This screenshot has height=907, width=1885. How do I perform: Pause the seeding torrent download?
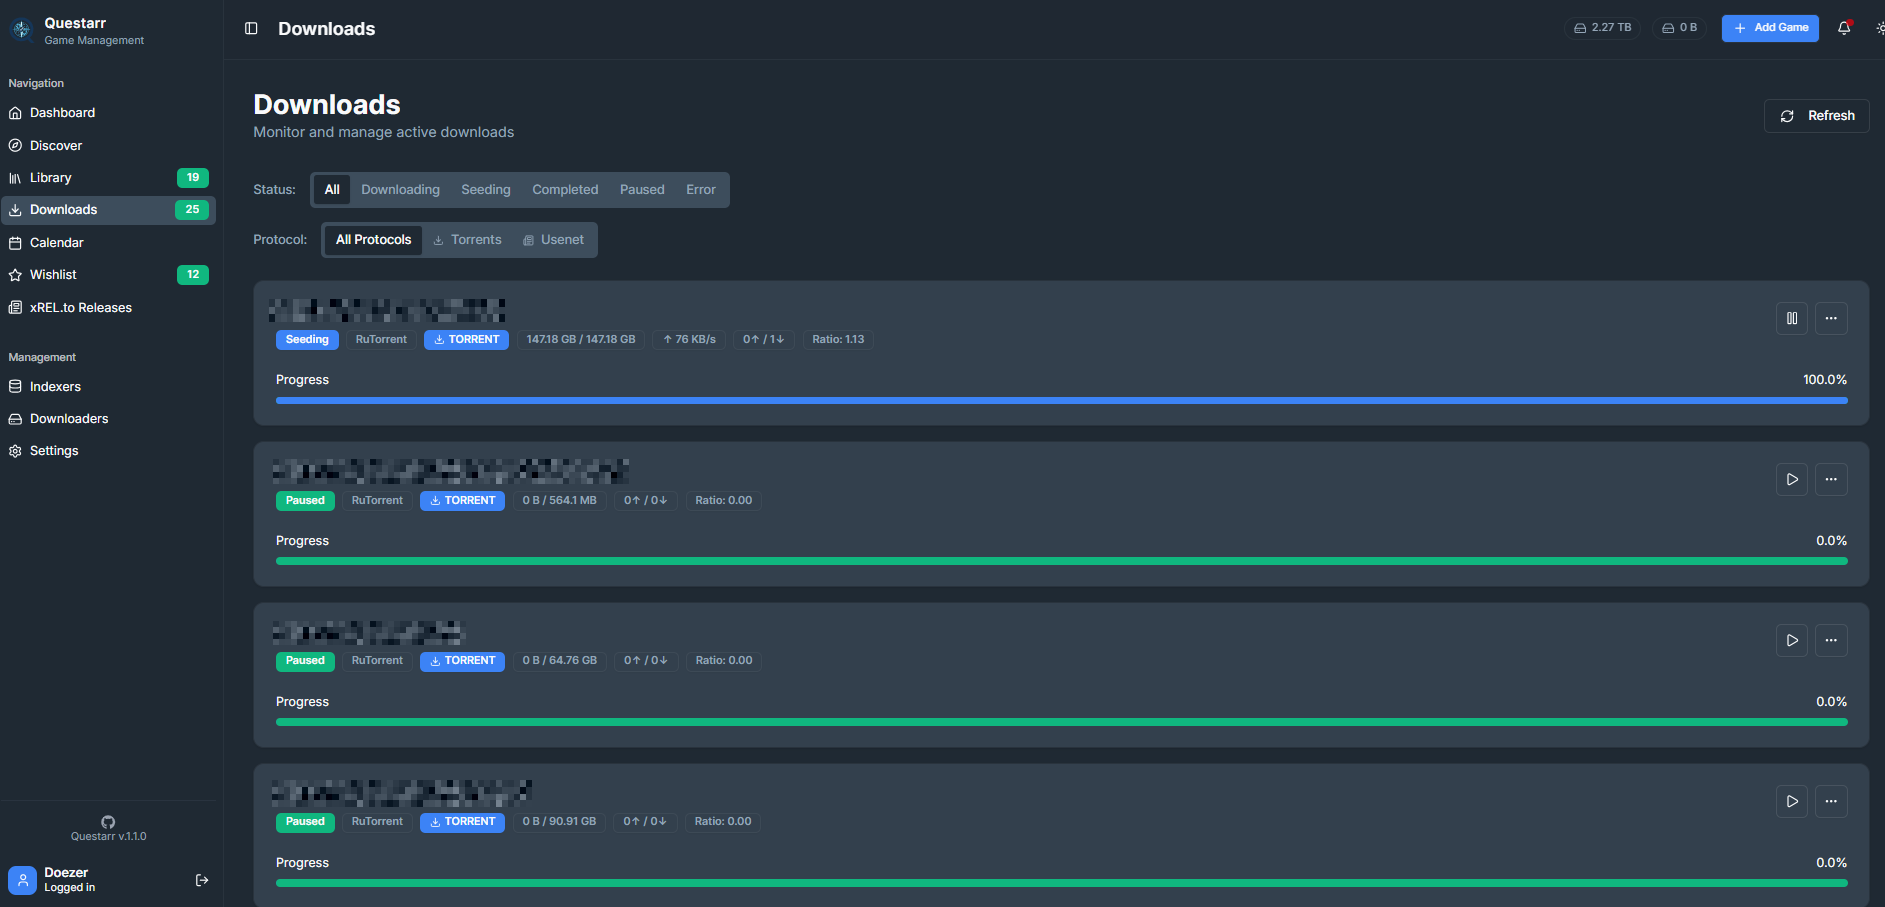click(1791, 319)
